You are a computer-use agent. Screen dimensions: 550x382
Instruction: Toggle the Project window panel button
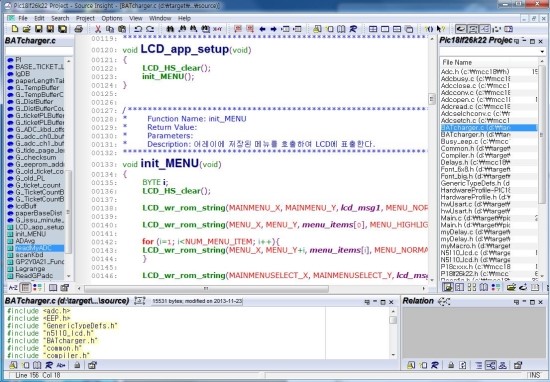[461, 29]
